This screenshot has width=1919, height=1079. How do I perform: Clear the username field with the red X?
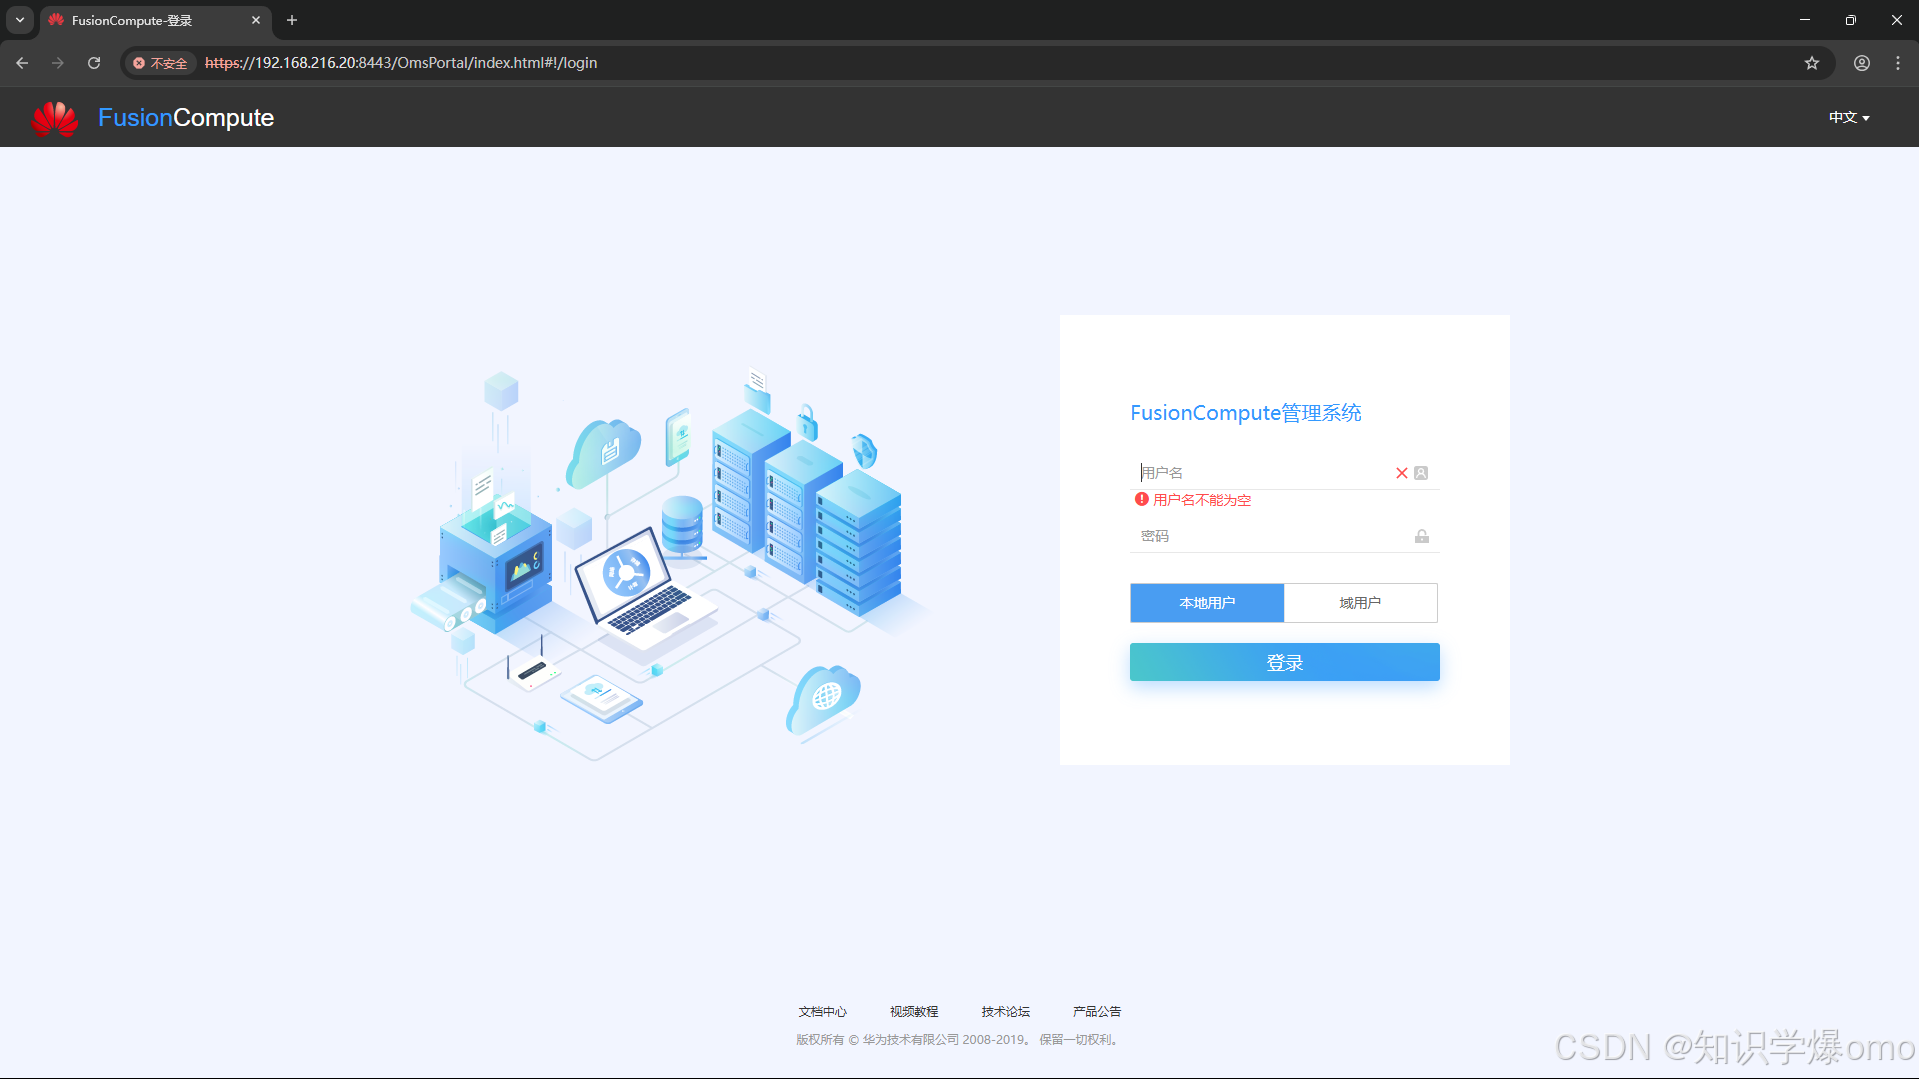pyautogui.click(x=1401, y=473)
